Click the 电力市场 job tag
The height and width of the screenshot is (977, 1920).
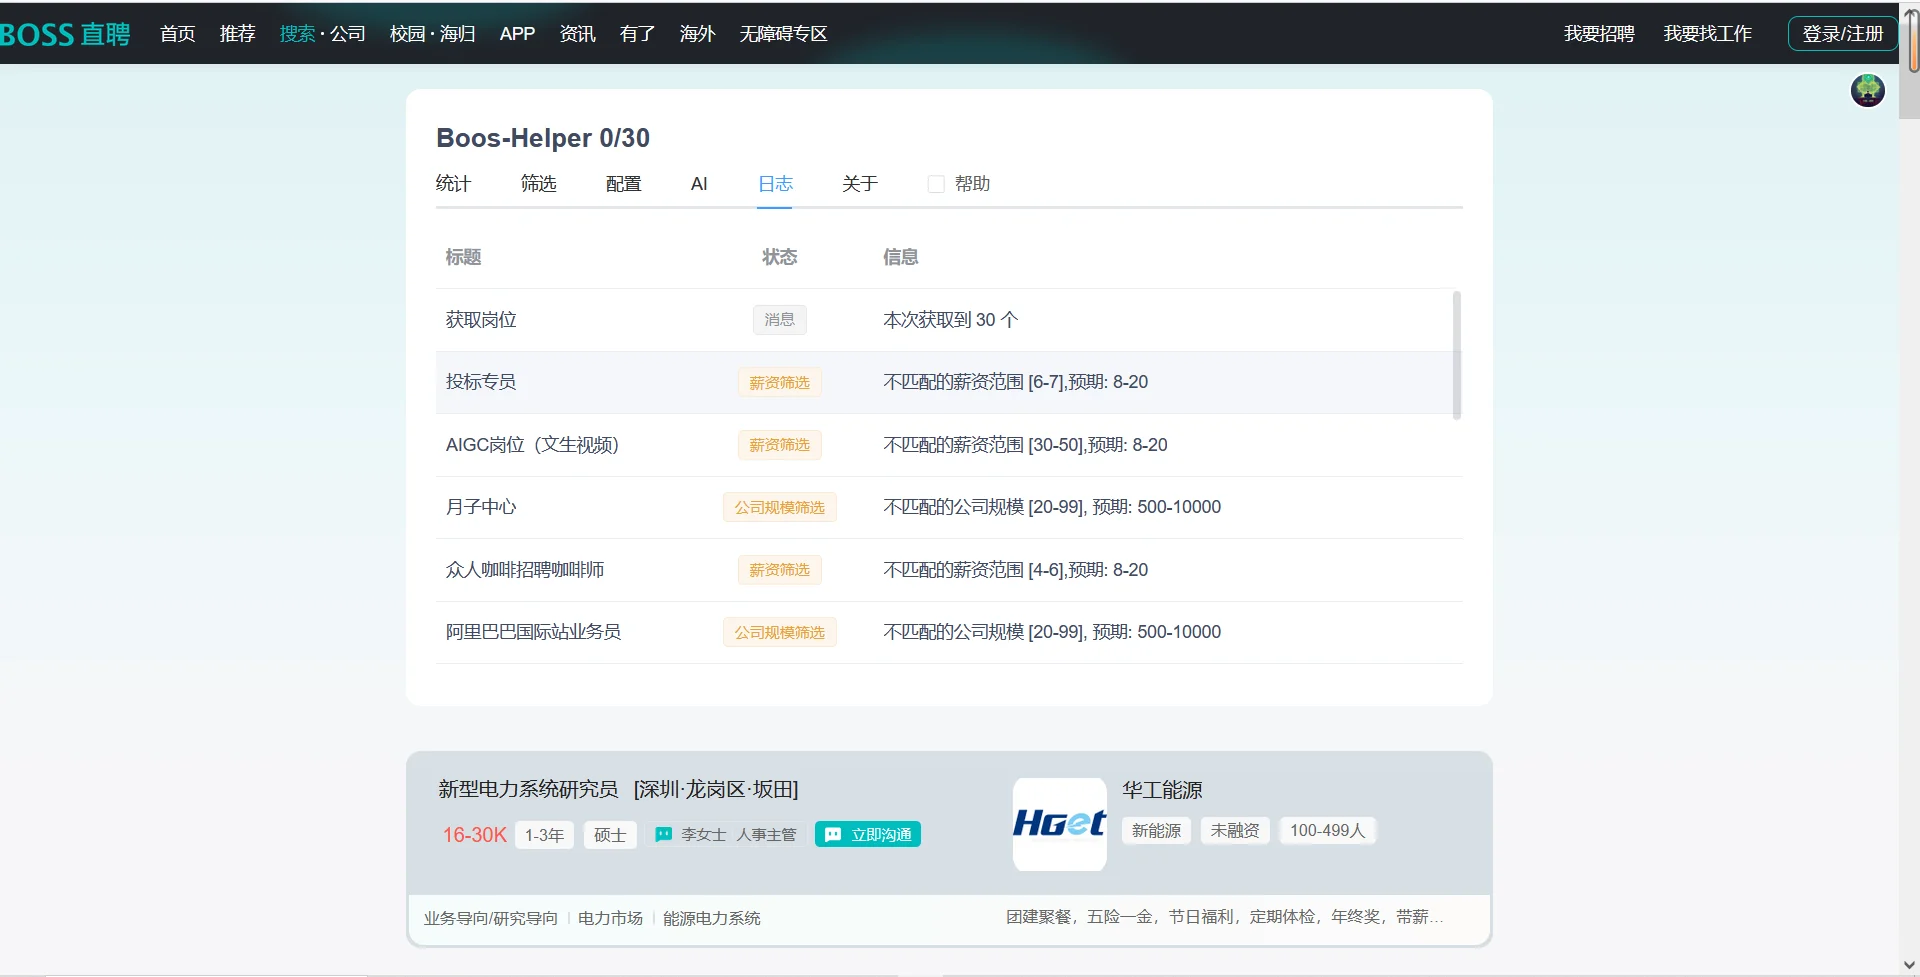tap(610, 918)
